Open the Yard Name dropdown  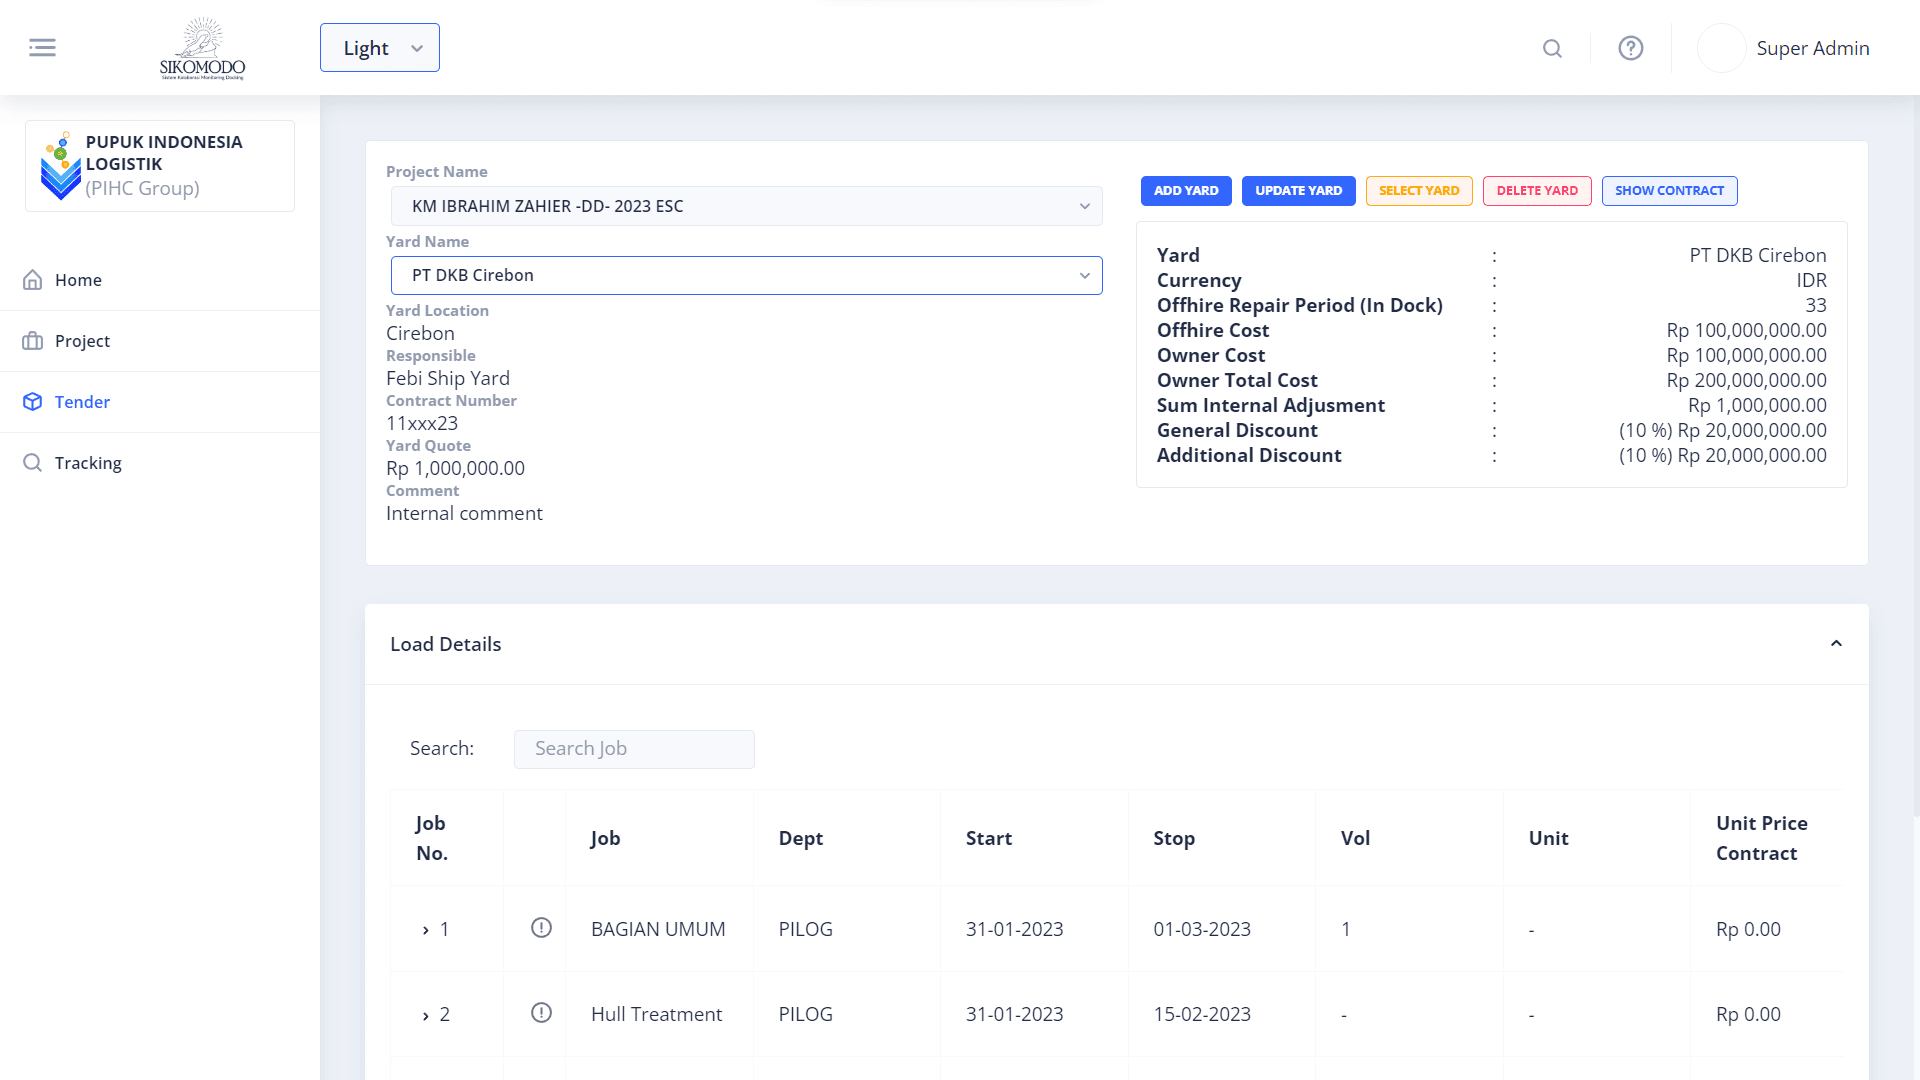point(746,275)
